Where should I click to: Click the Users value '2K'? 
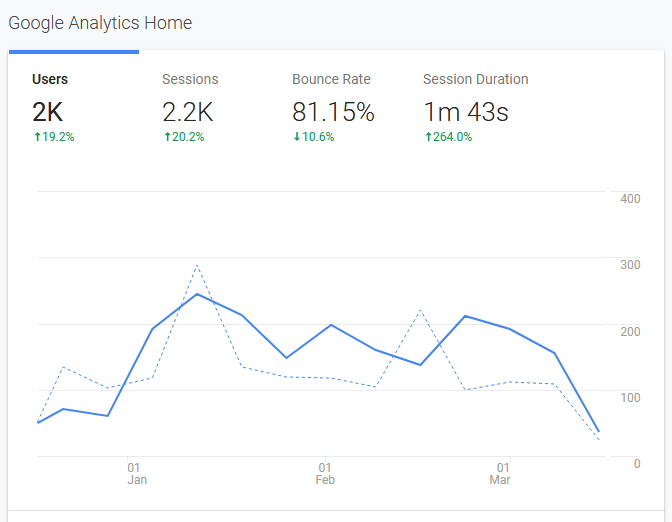click(x=48, y=112)
